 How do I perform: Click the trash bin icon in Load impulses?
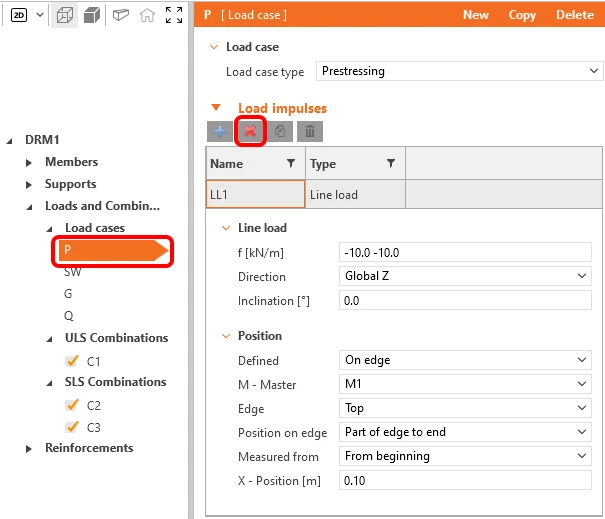coord(310,132)
